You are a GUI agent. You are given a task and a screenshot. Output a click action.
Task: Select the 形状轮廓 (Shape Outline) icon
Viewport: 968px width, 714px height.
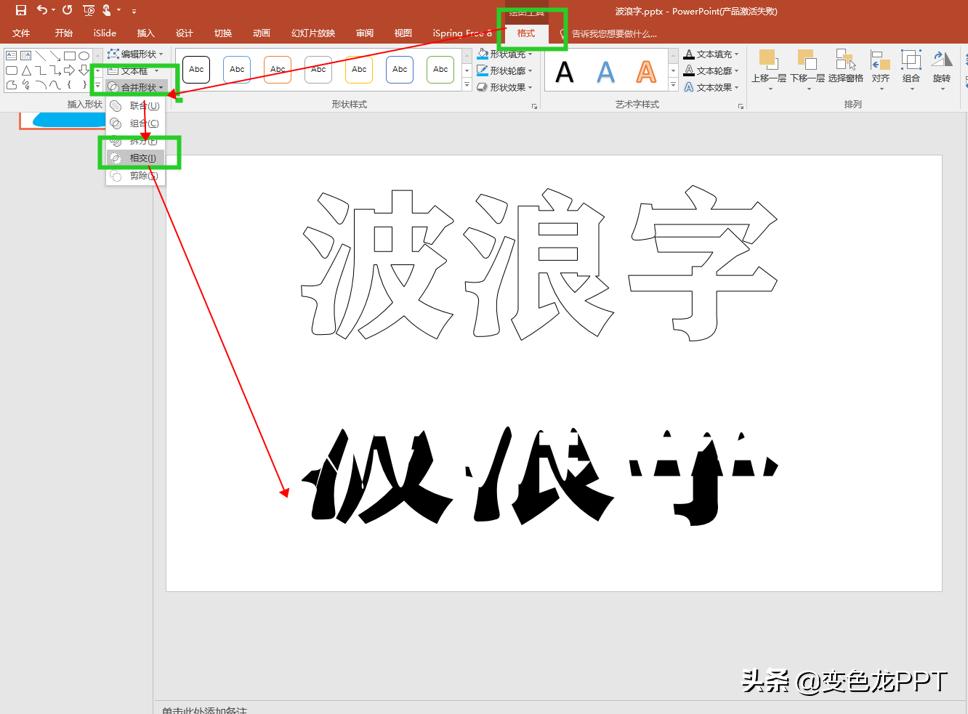point(483,72)
